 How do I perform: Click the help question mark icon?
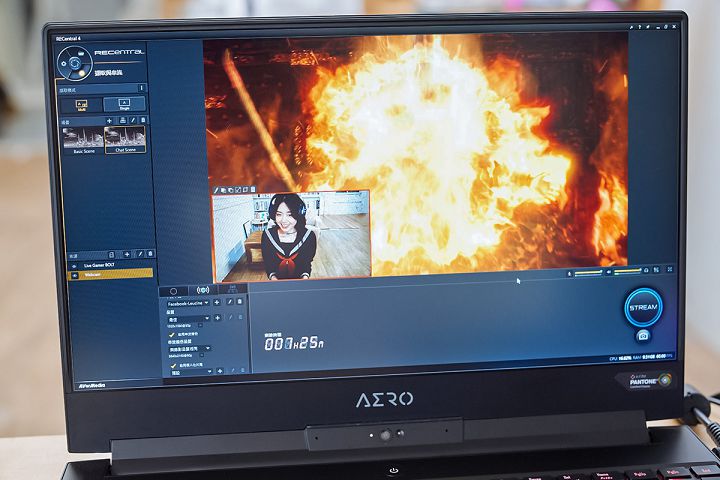[x=639, y=28]
